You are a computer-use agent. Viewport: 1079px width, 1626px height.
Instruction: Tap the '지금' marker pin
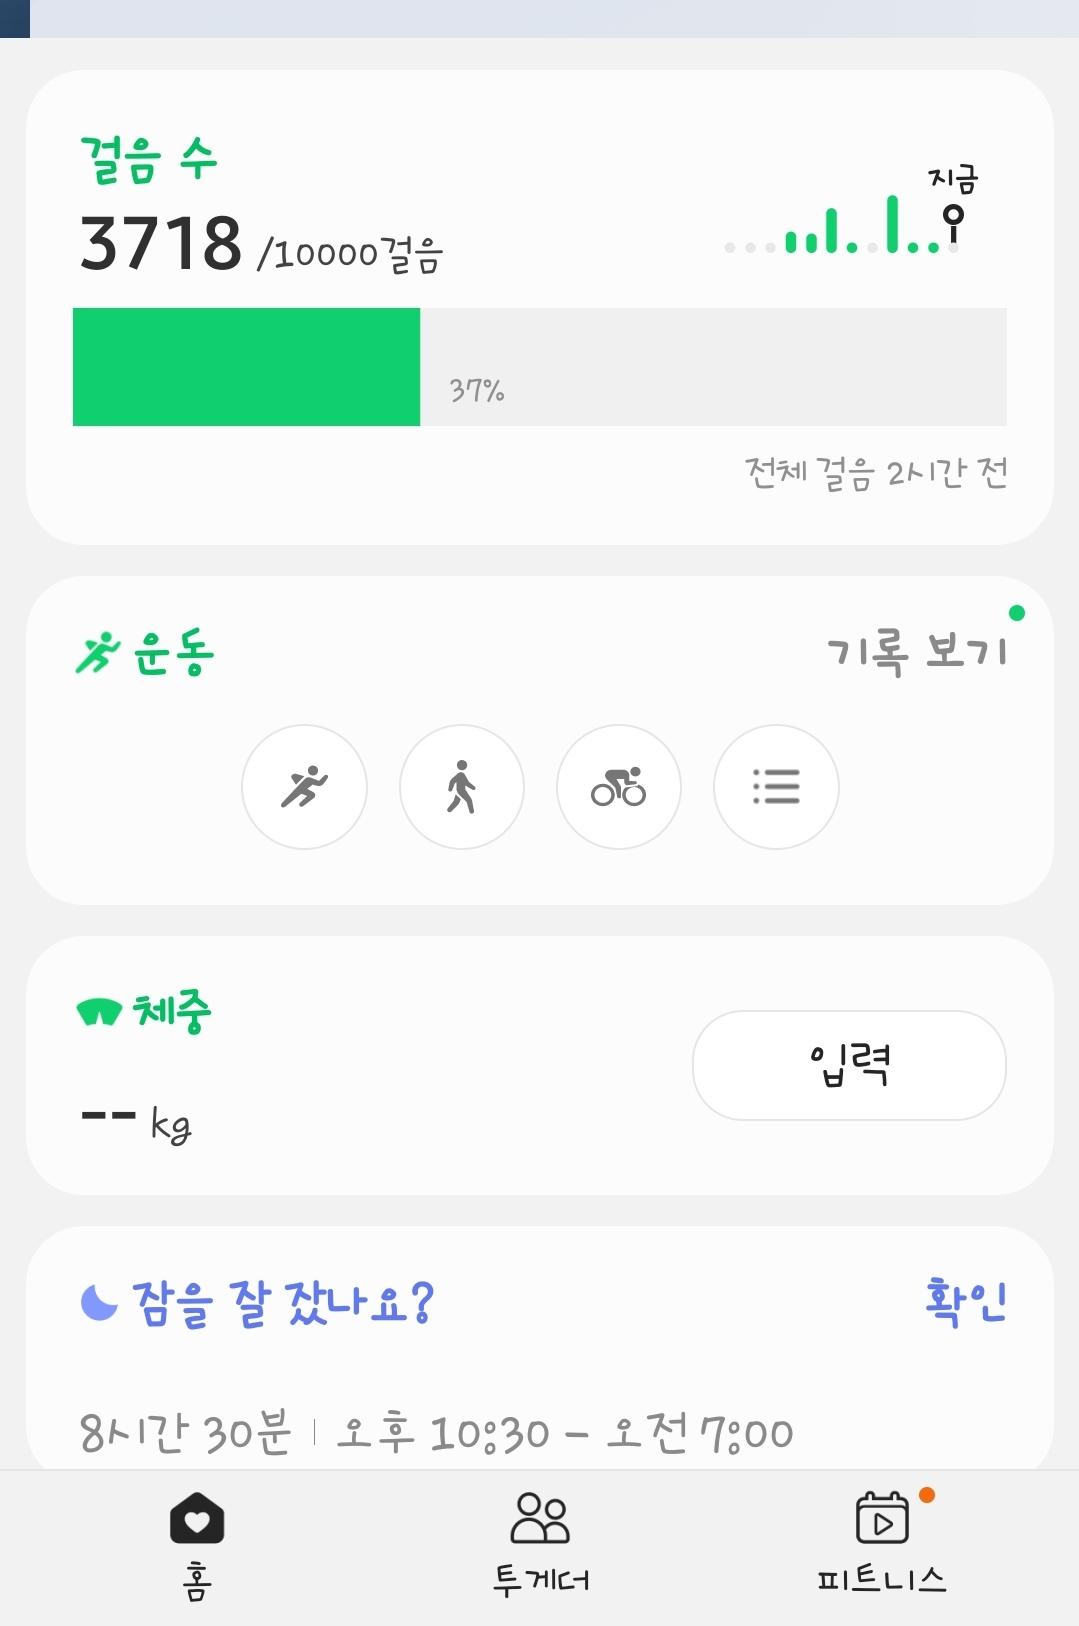point(953,218)
